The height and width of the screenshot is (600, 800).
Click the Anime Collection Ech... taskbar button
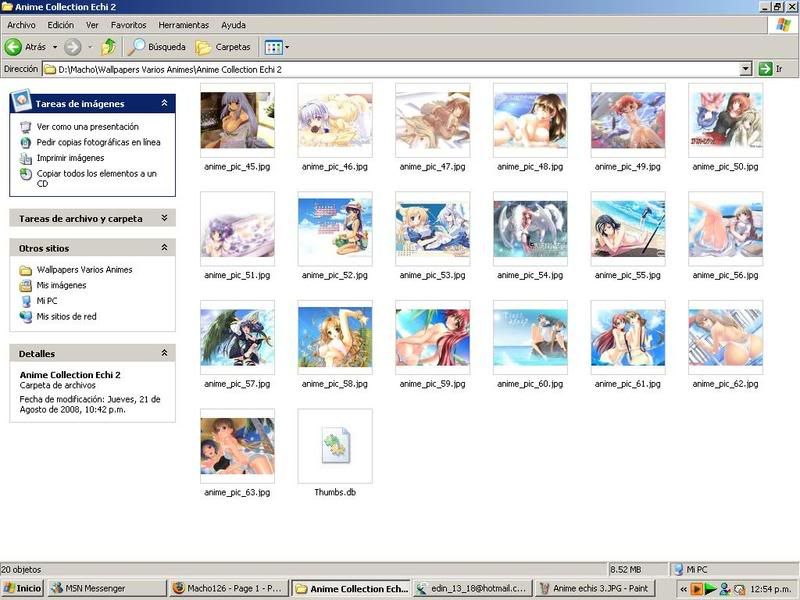click(351, 589)
